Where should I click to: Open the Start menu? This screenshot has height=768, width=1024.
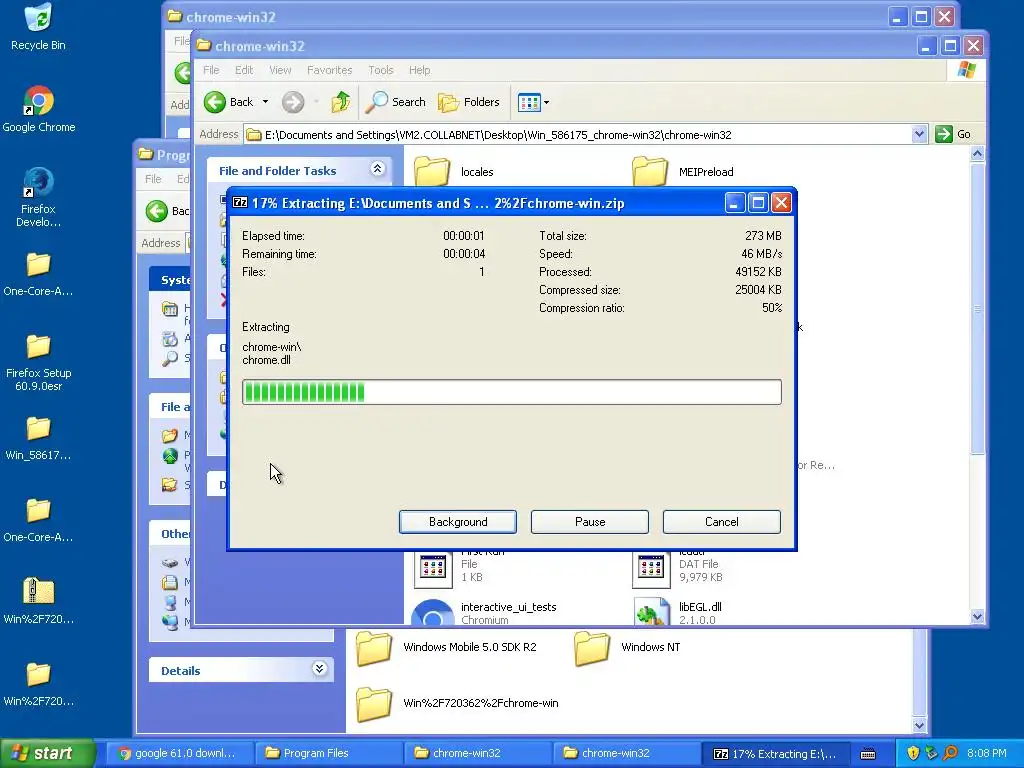pyautogui.click(x=47, y=753)
